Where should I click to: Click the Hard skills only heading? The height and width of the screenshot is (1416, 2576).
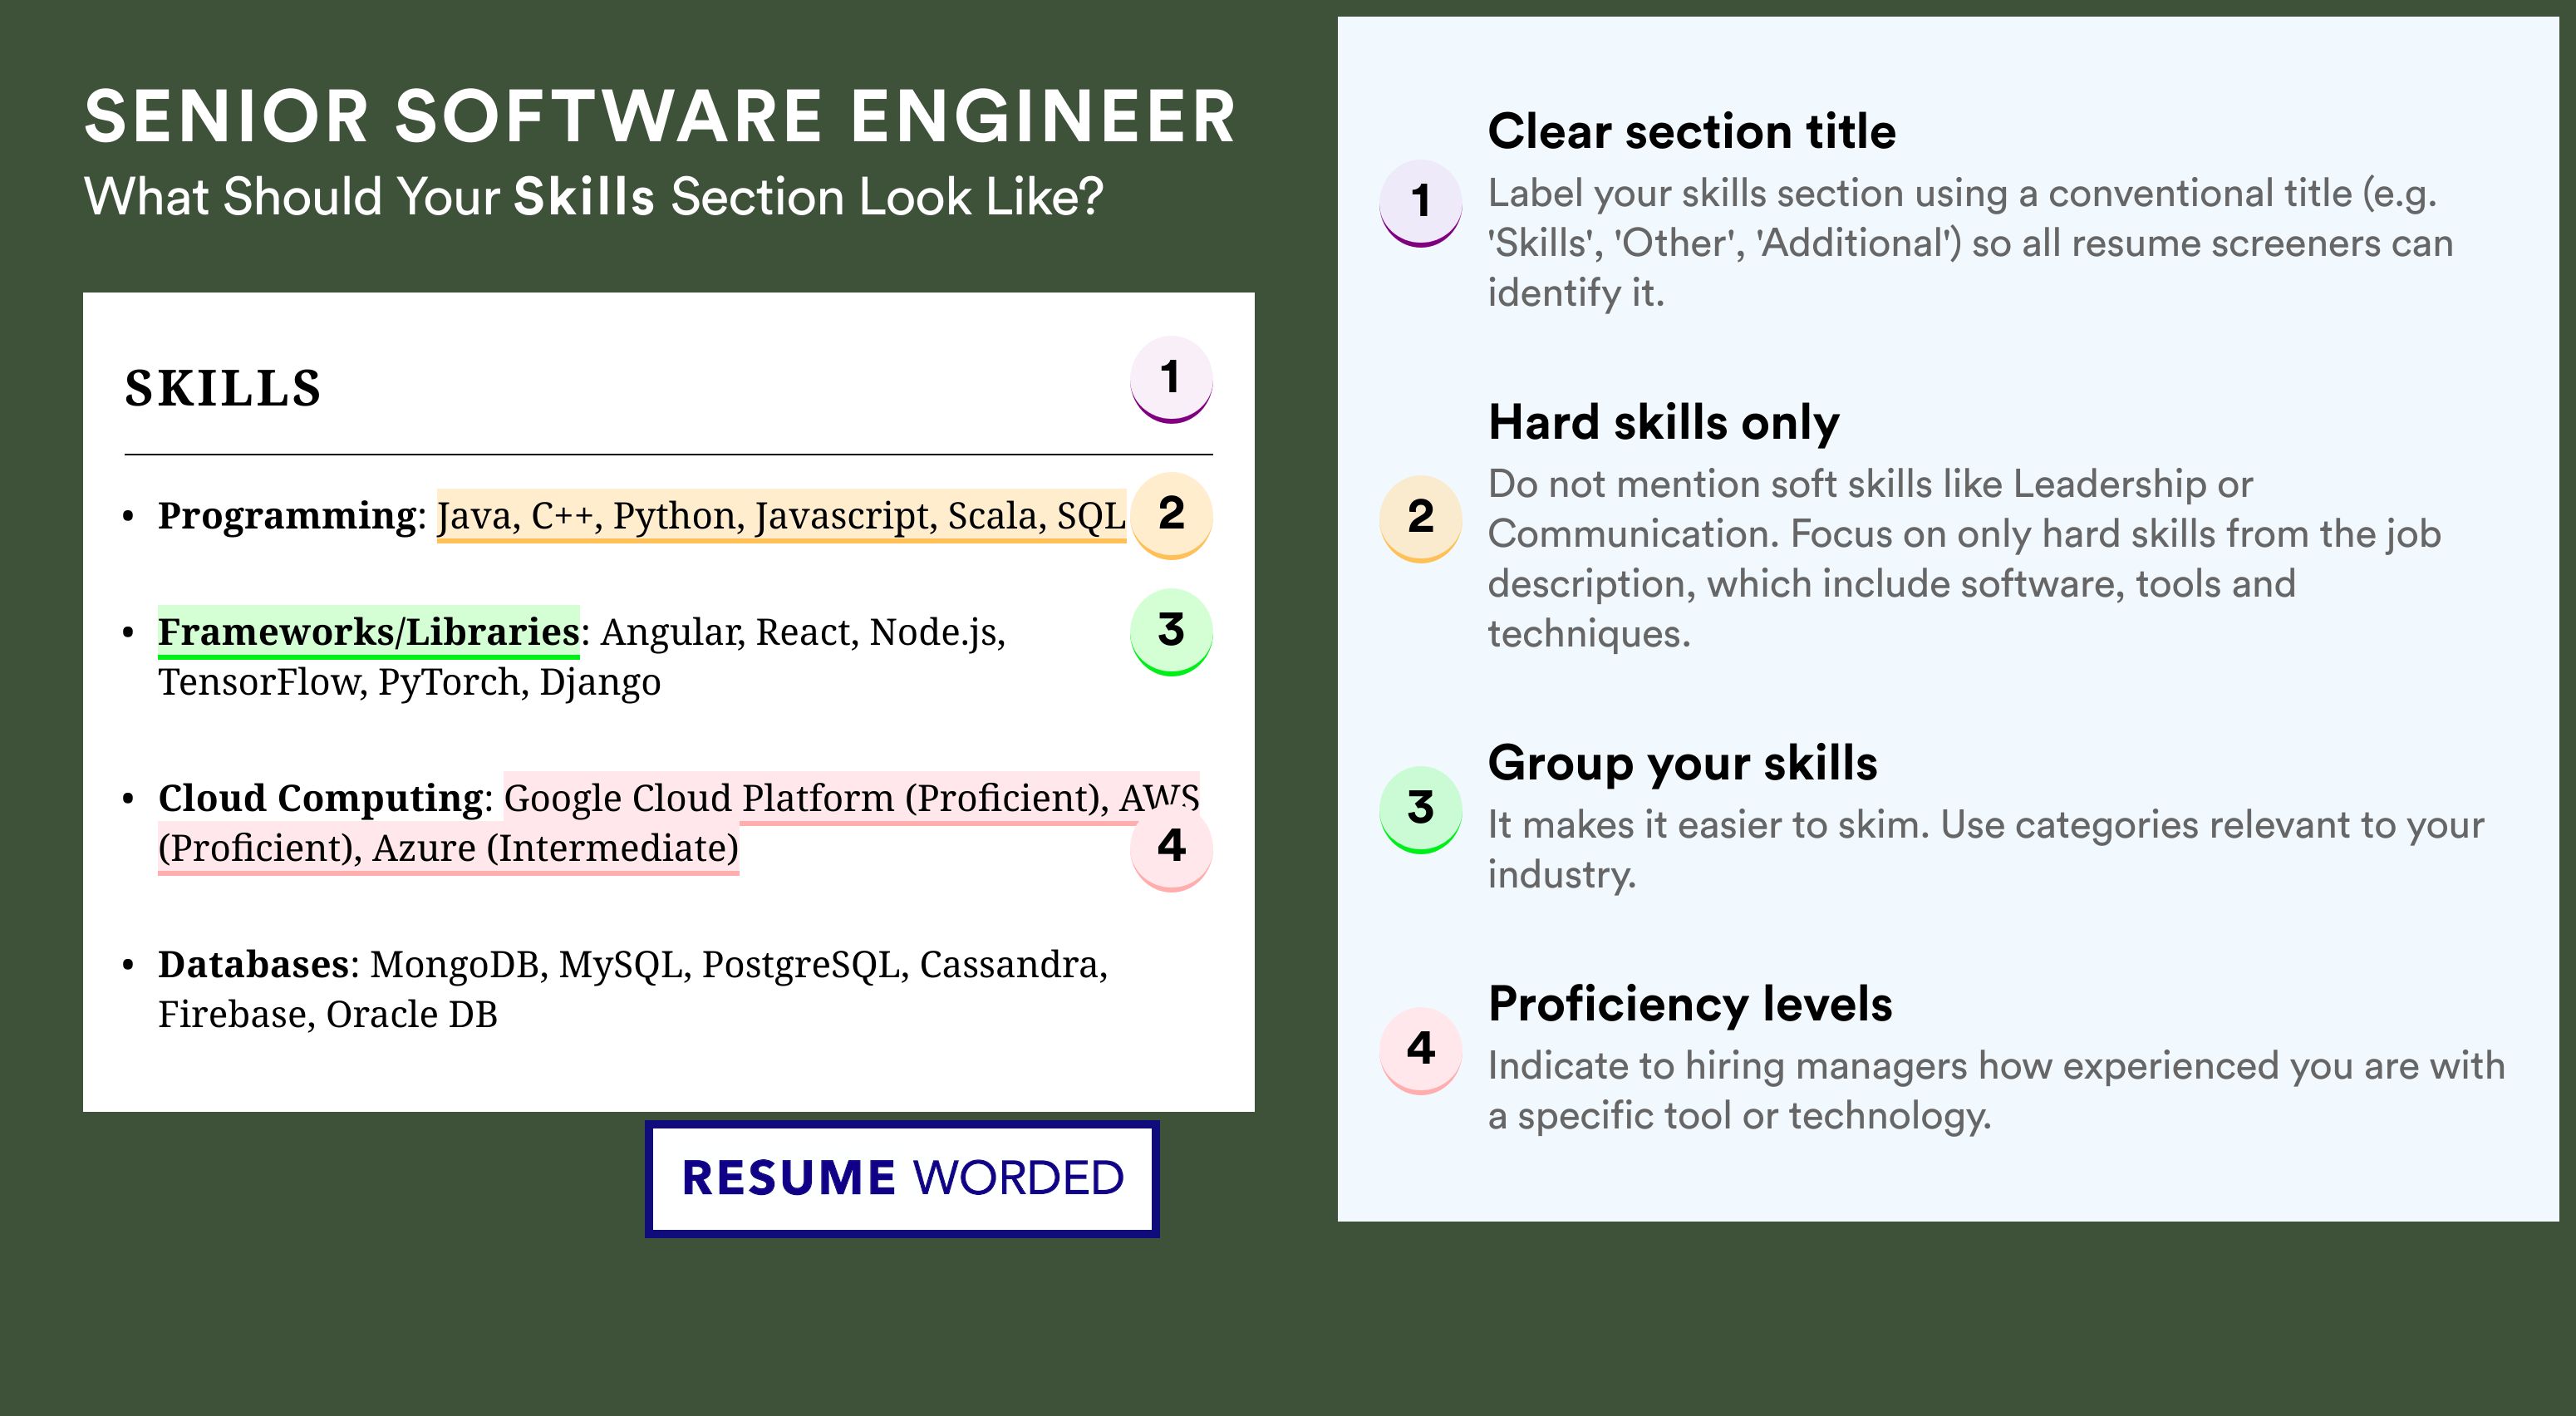(x=1664, y=422)
